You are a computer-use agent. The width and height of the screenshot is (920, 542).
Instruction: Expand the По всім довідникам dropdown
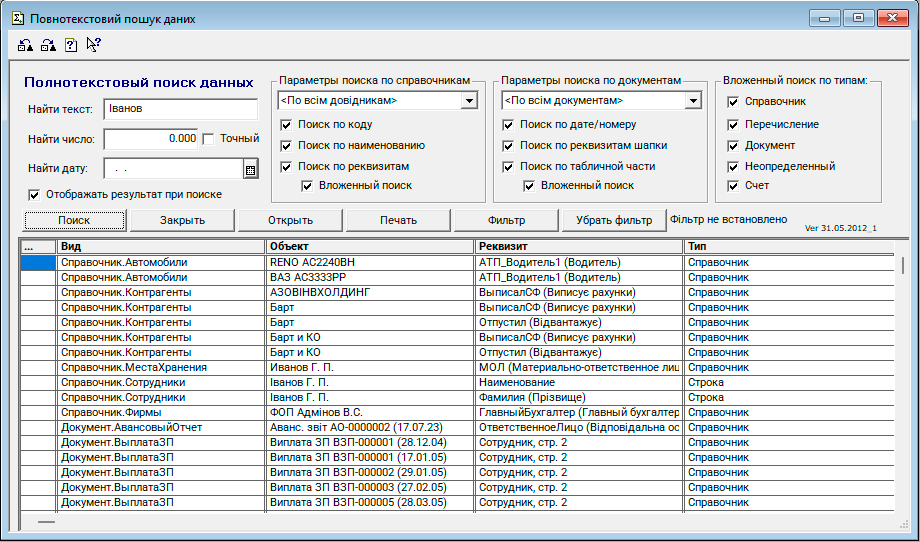(x=468, y=101)
